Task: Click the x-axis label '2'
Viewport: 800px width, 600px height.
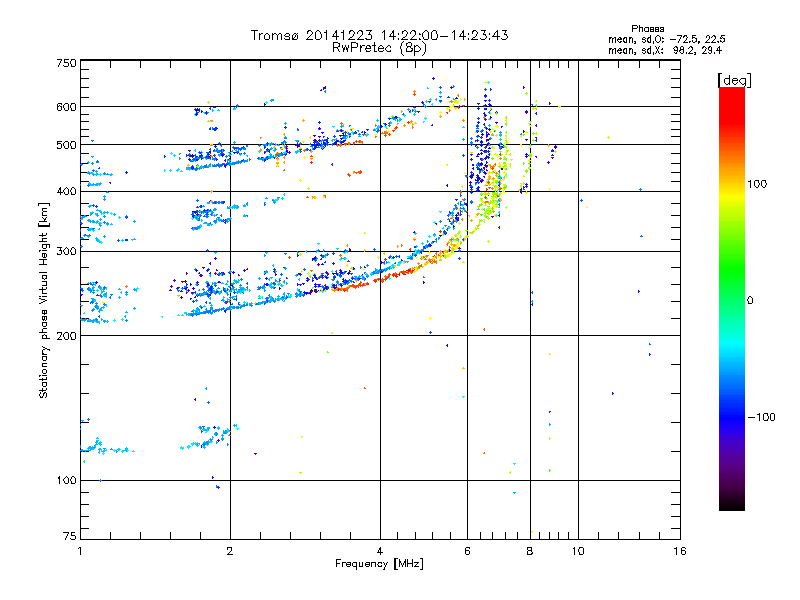Action: point(230,551)
